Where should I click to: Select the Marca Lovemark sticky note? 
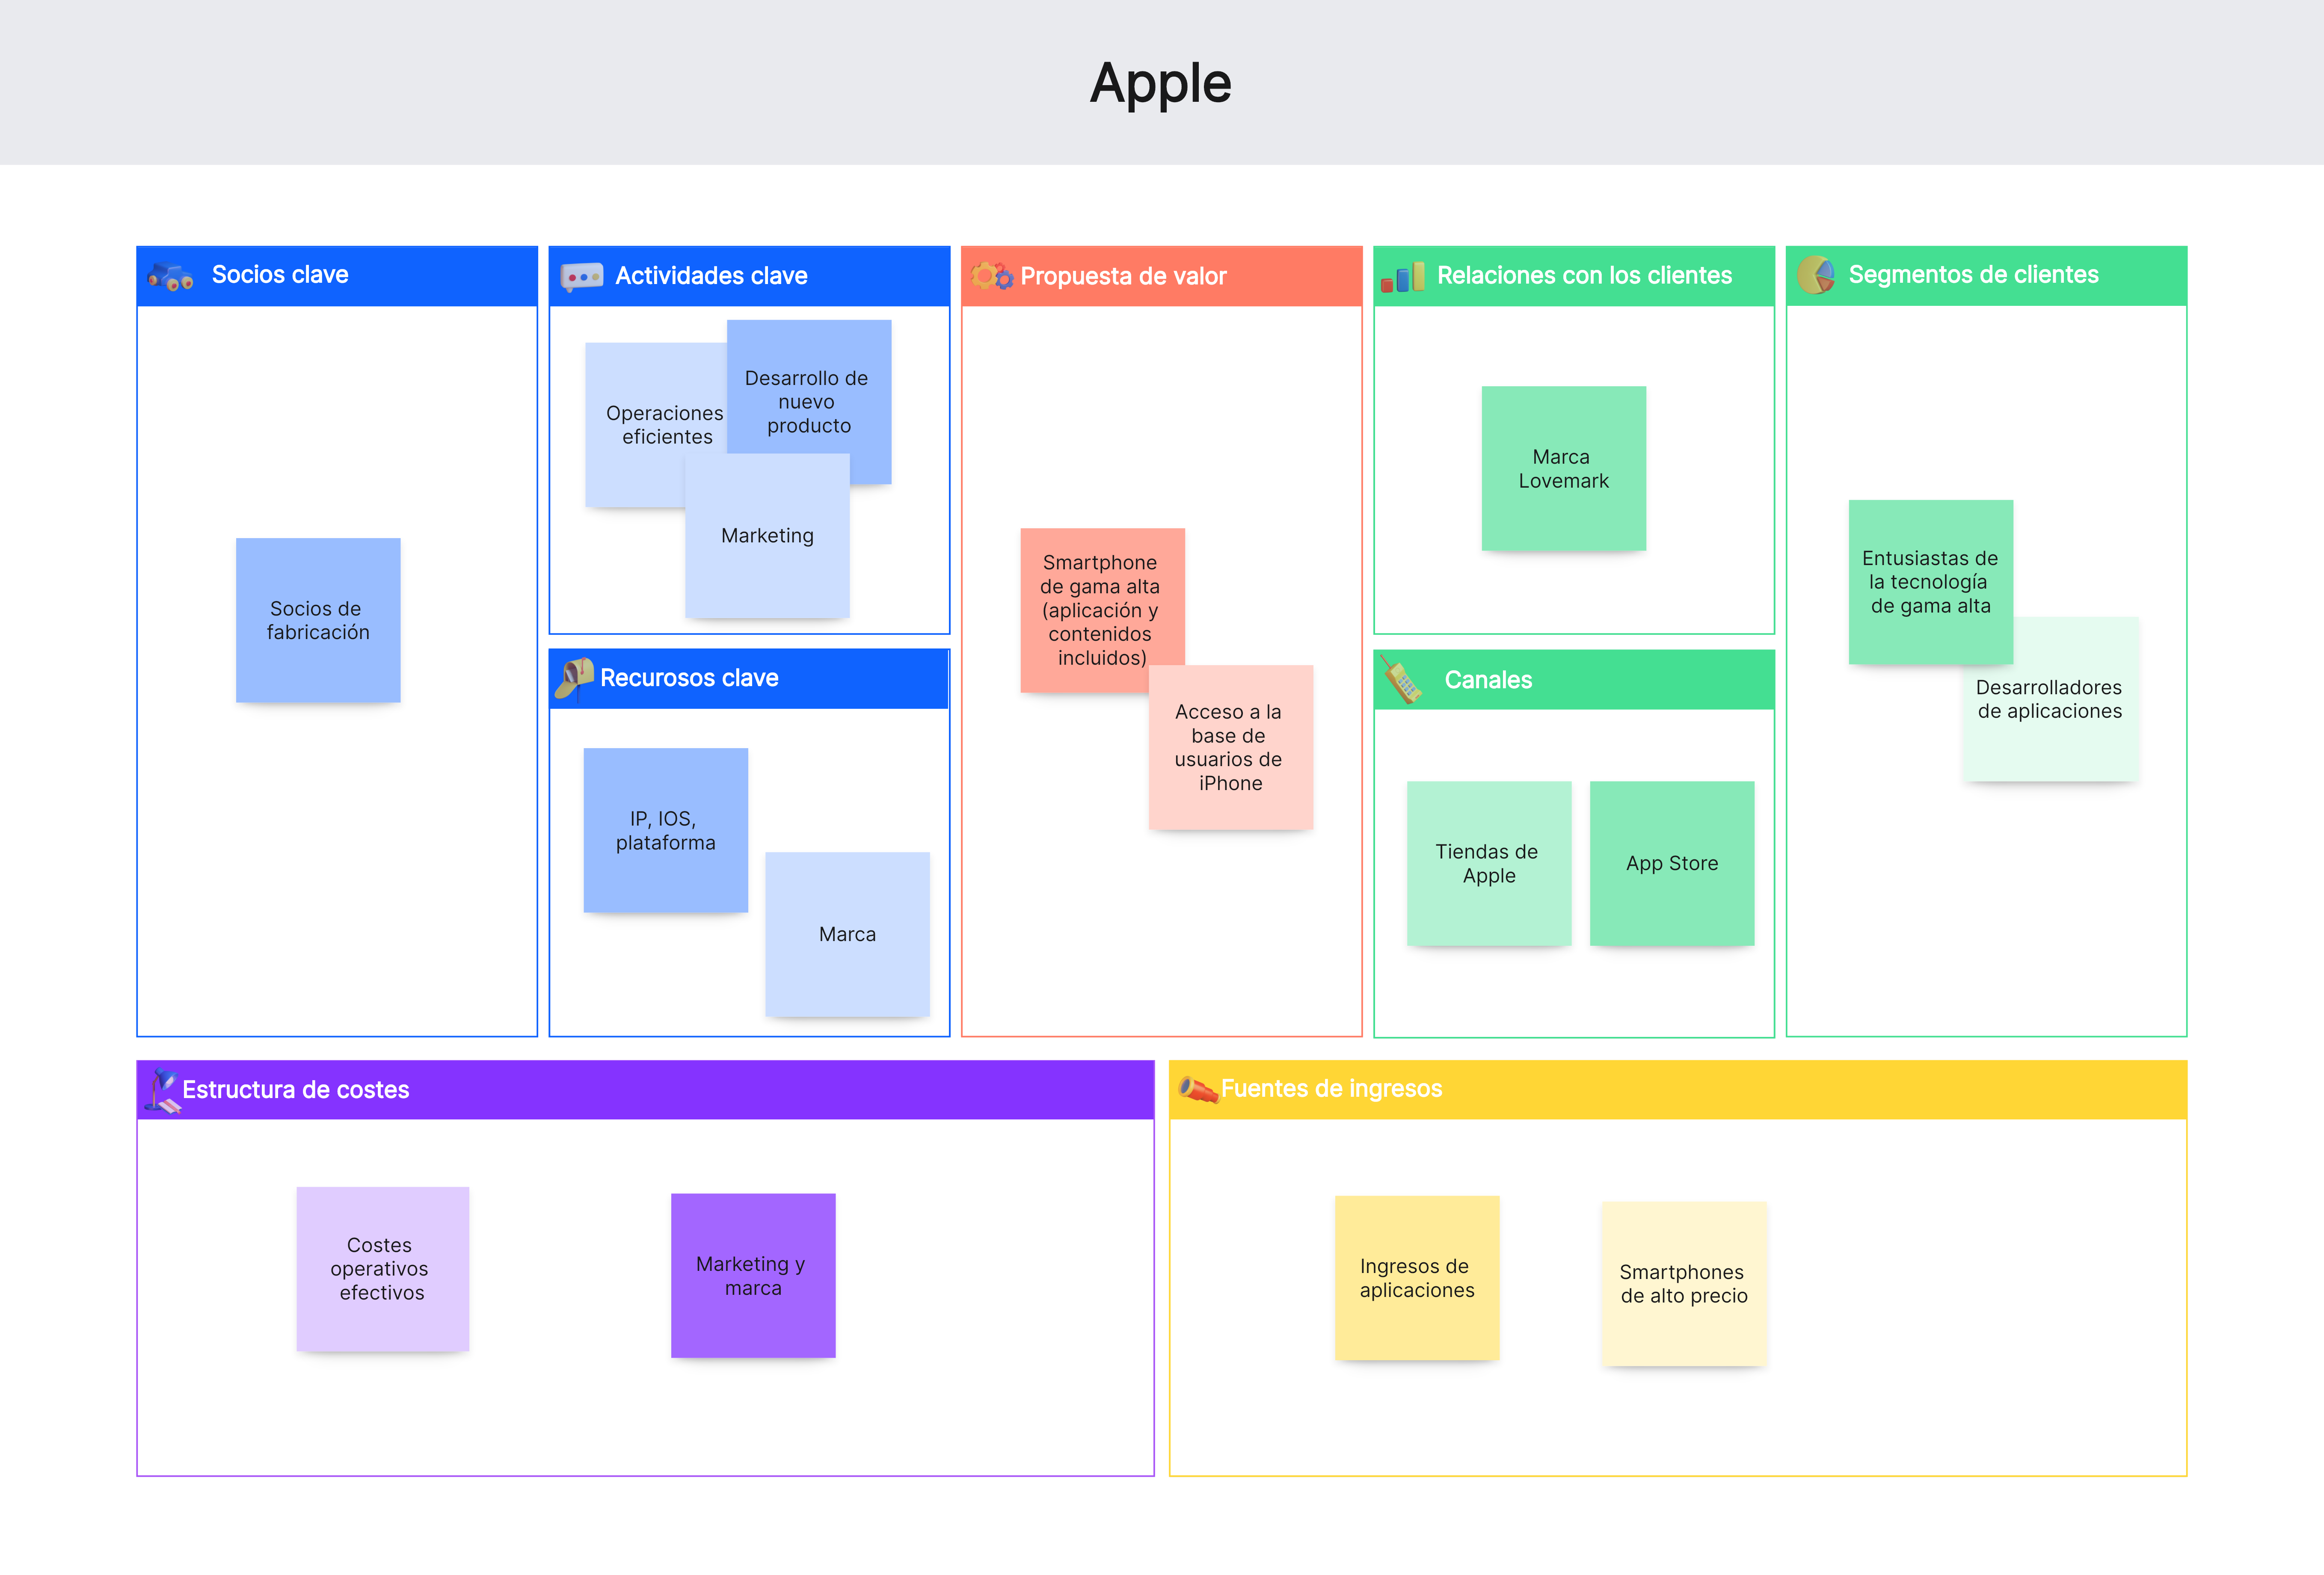(1564, 469)
